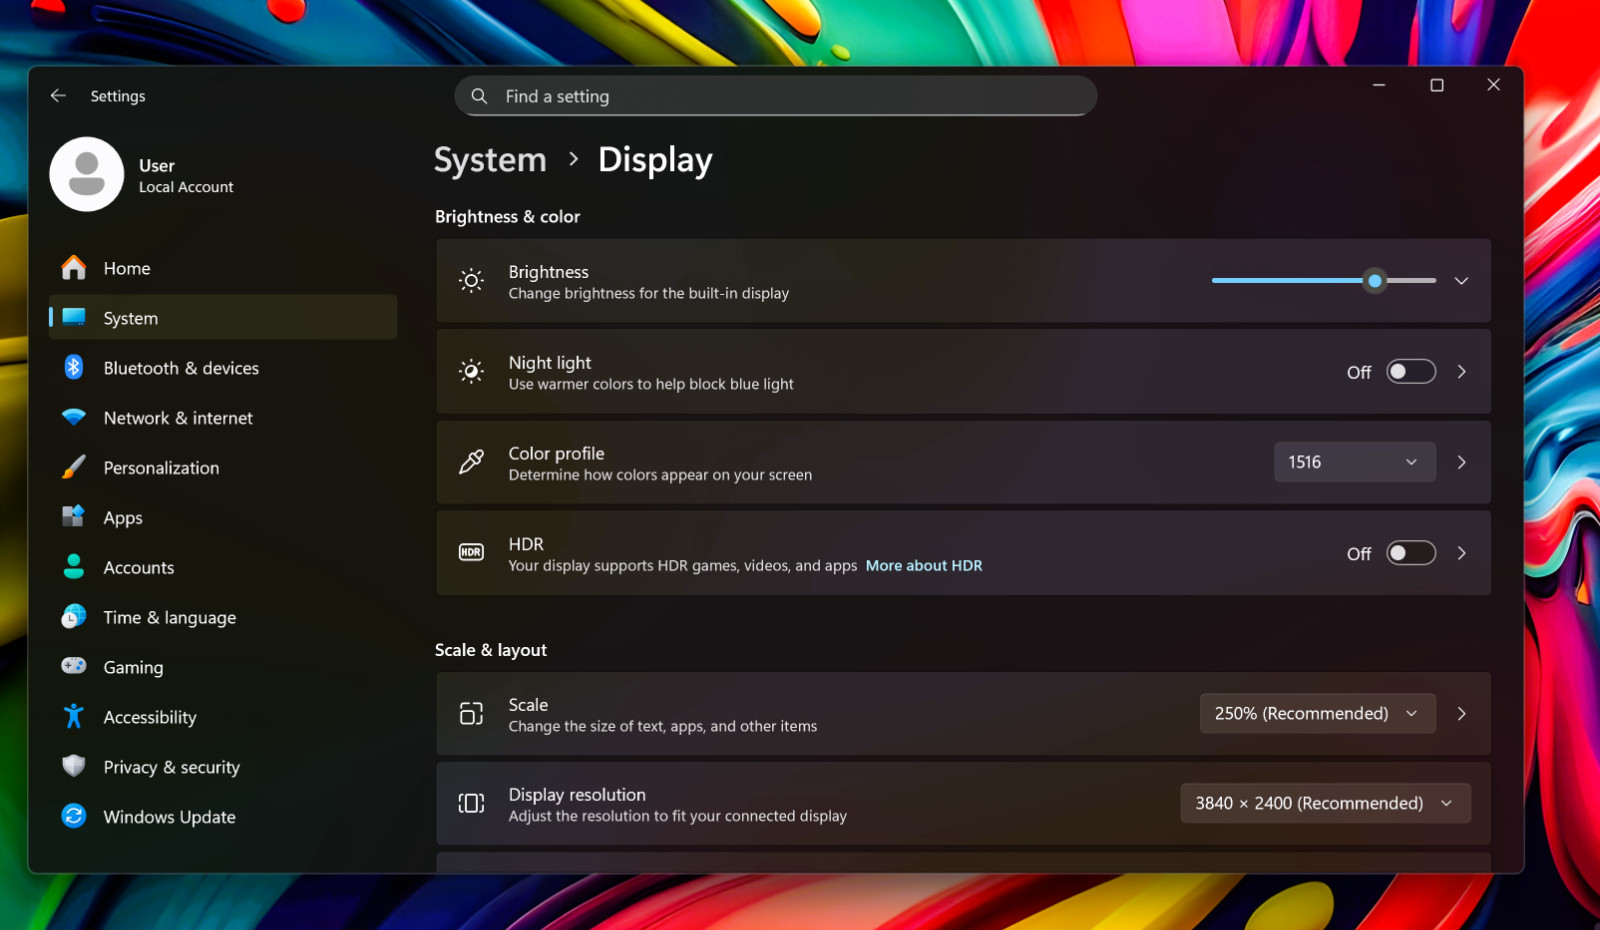Go to Home in sidebar
Image resolution: width=1600 pixels, height=930 pixels.
[x=223, y=268]
